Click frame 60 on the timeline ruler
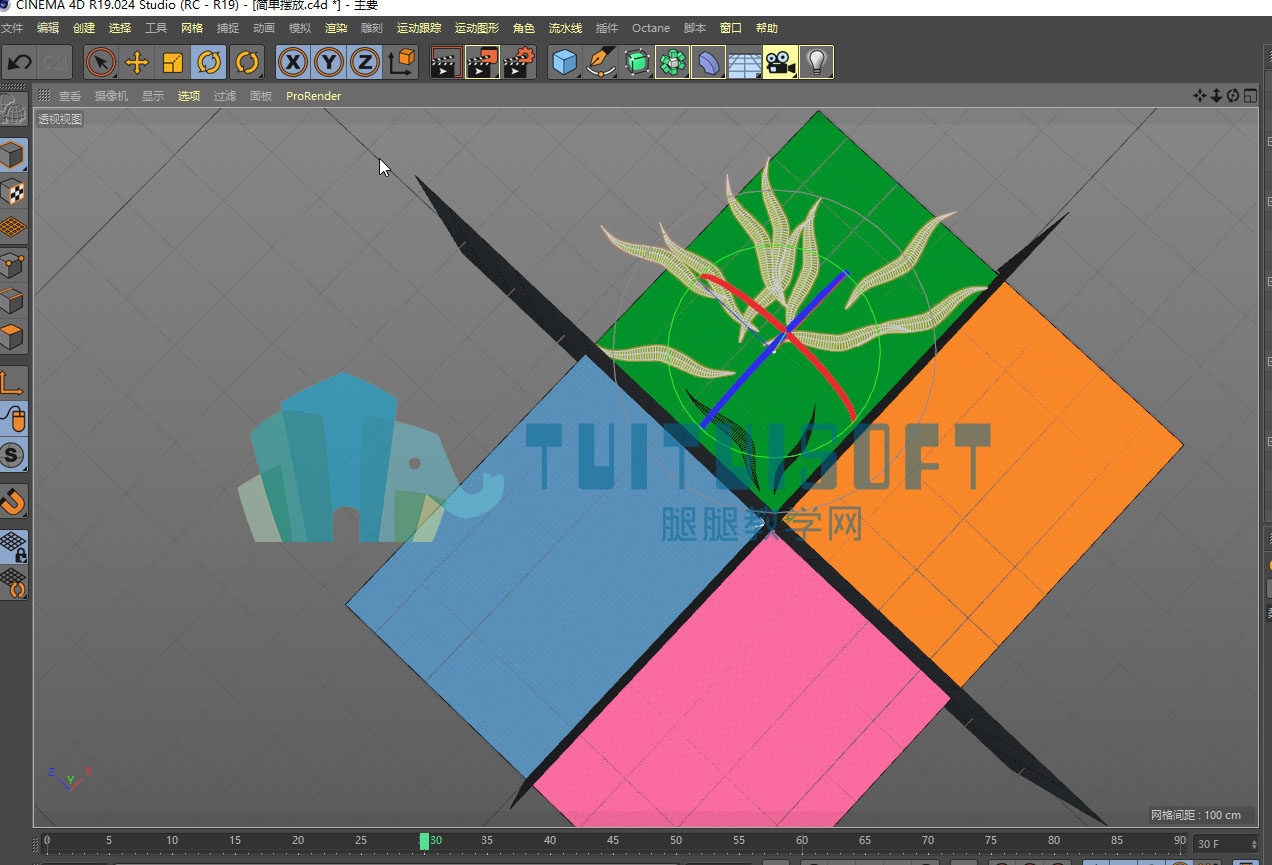Image resolution: width=1272 pixels, height=865 pixels. 802,842
